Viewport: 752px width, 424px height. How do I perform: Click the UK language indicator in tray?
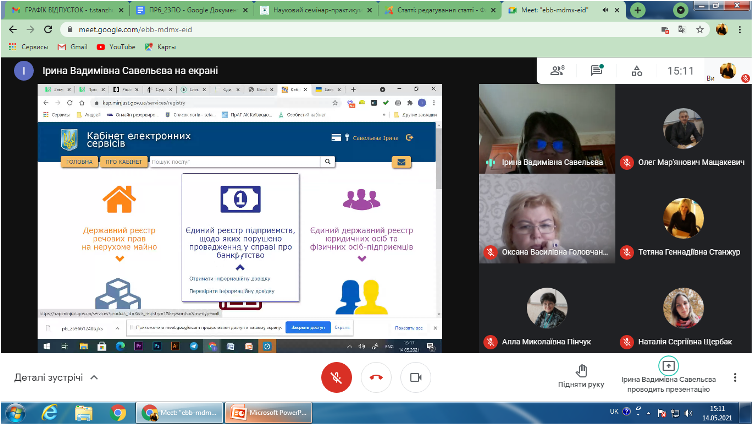(614, 412)
